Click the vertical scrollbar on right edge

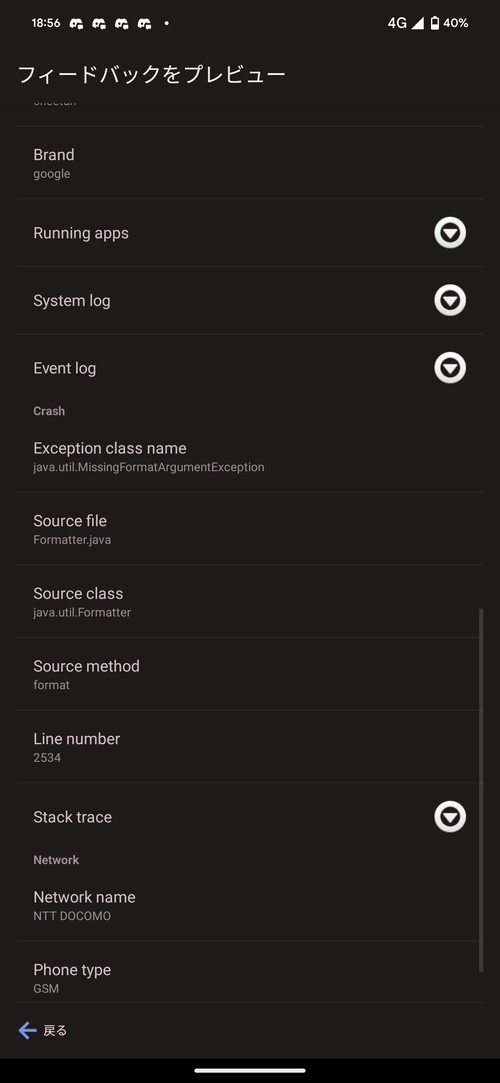481,790
